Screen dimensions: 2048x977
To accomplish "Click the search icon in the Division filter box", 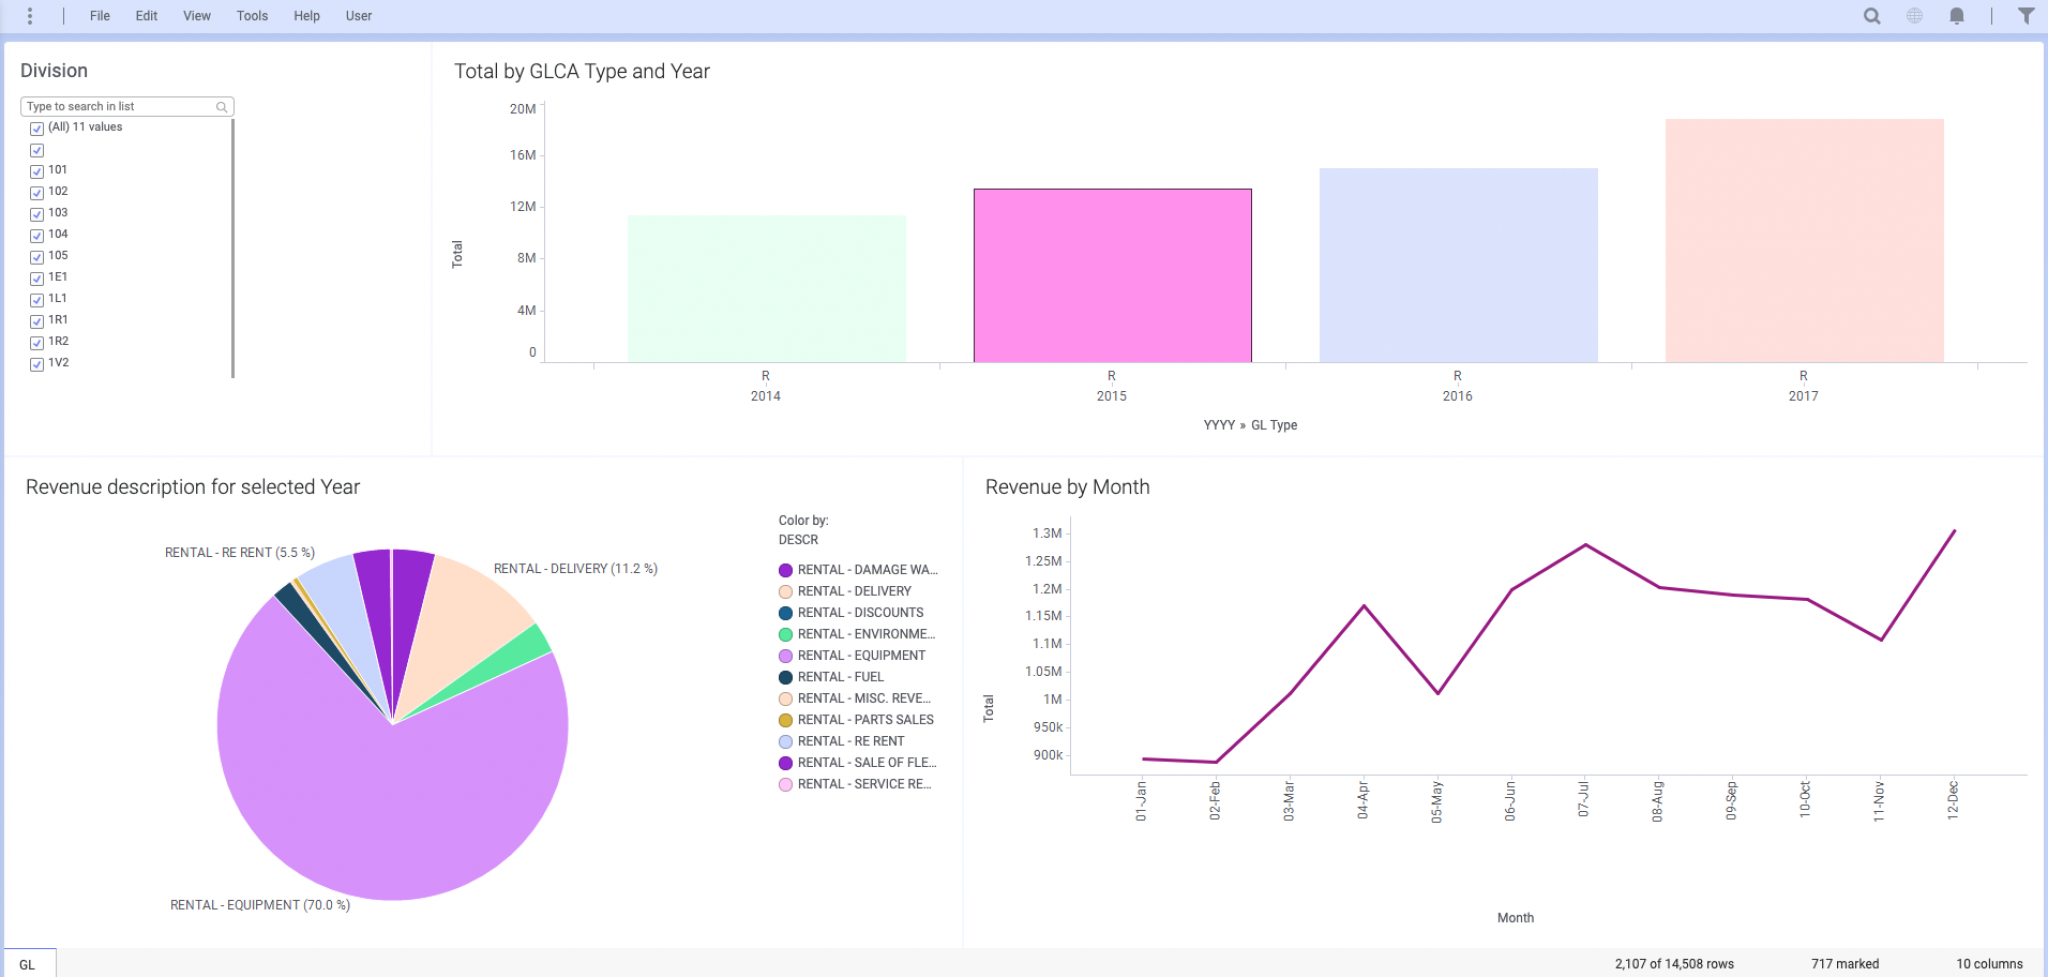I will click(221, 106).
